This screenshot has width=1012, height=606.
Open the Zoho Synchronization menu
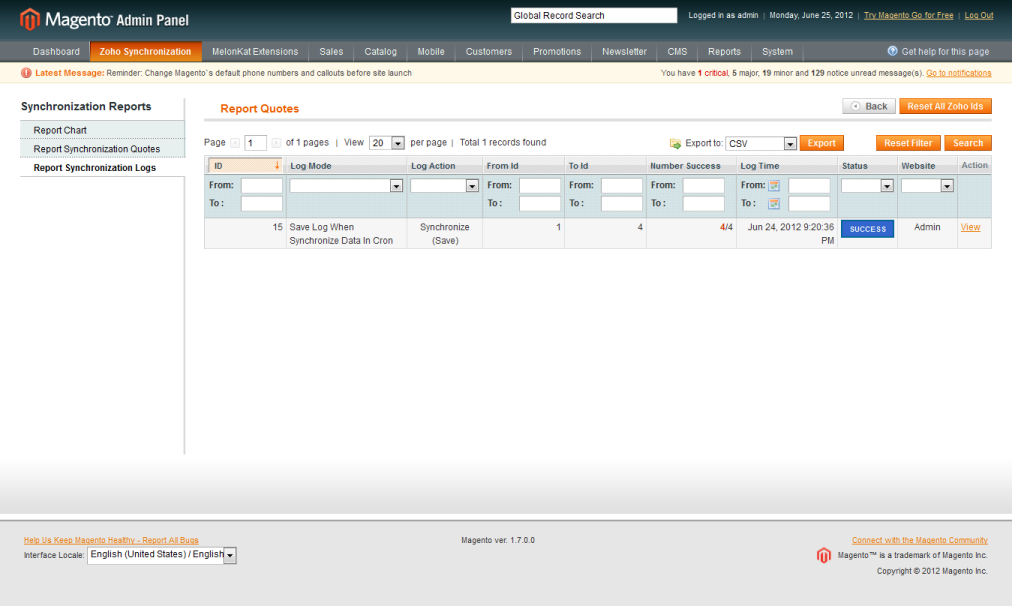tap(145, 52)
